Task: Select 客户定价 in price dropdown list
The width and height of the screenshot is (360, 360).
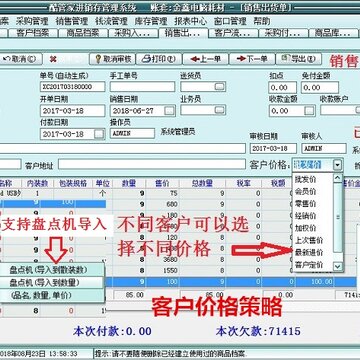Action: click(309, 265)
